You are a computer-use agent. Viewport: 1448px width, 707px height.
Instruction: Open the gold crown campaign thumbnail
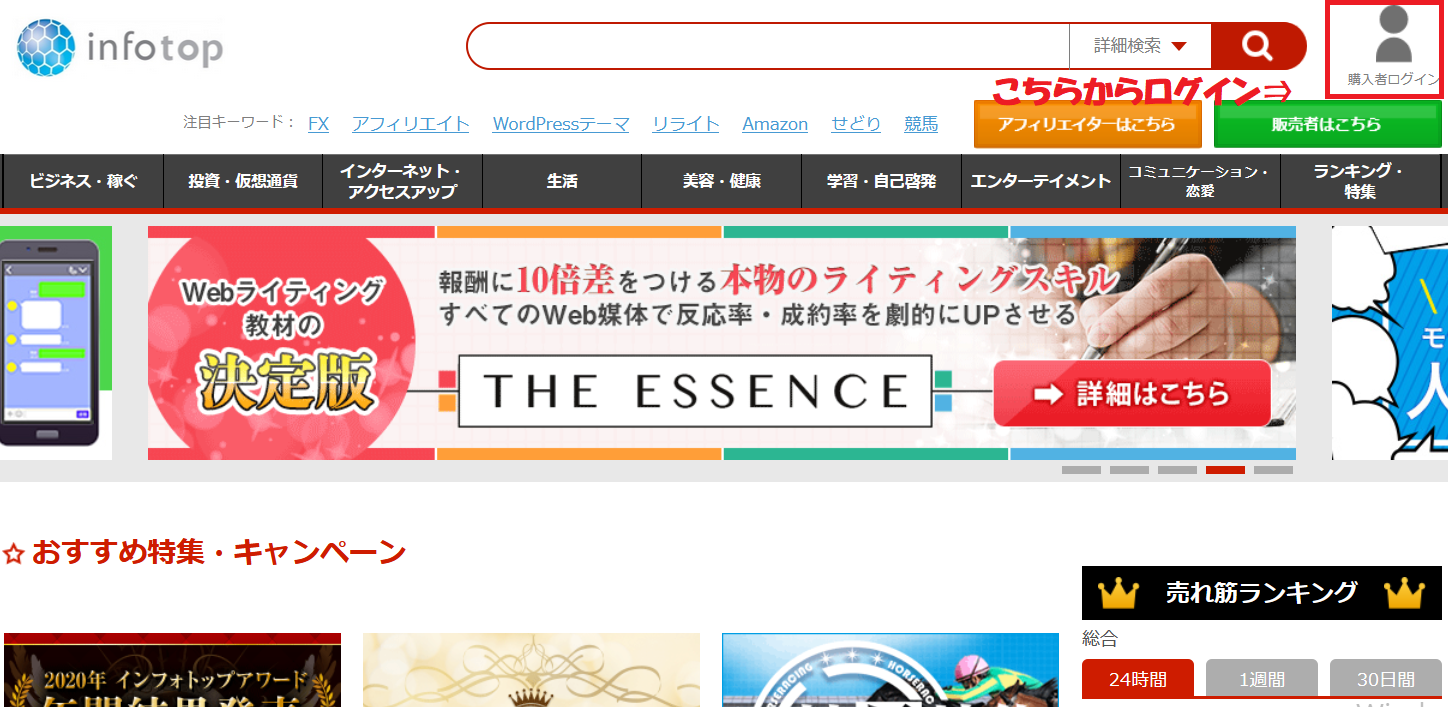pyautogui.click(x=531, y=670)
